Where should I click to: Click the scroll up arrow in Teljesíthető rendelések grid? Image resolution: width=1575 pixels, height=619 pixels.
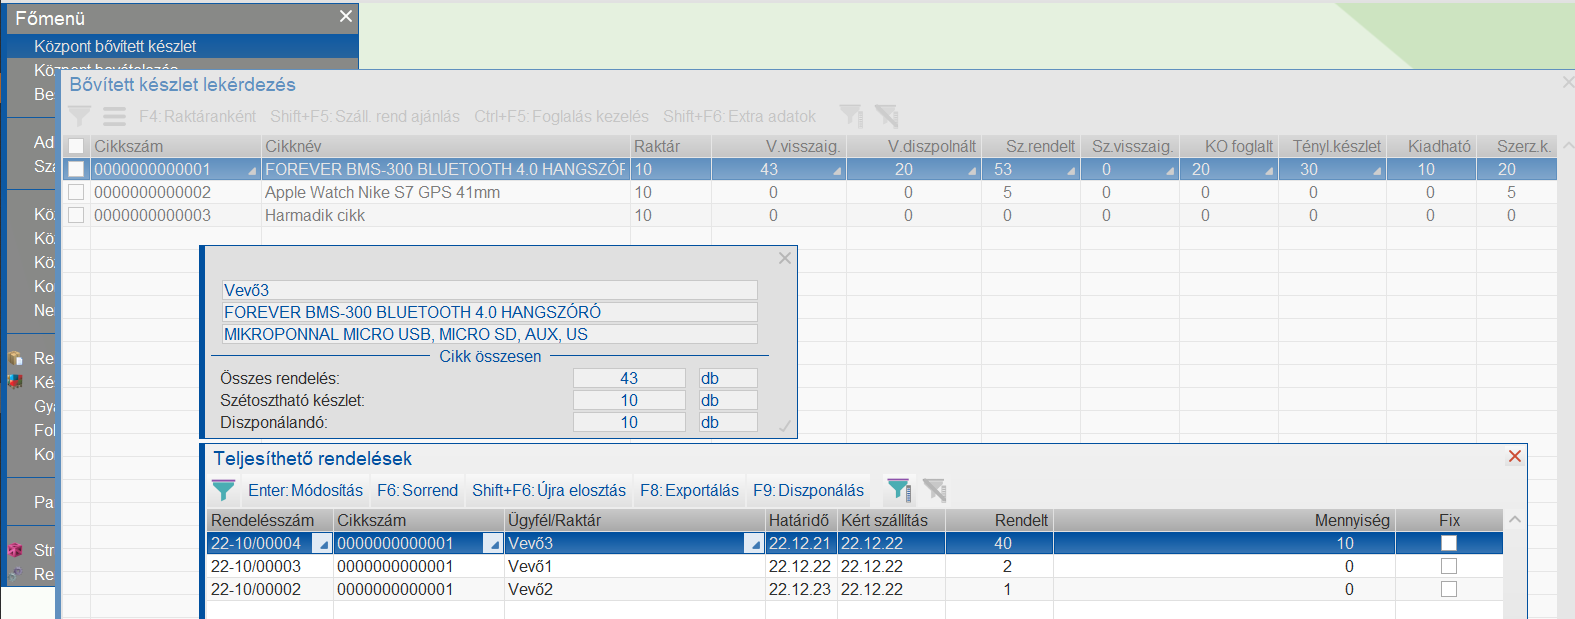[x=1515, y=519]
